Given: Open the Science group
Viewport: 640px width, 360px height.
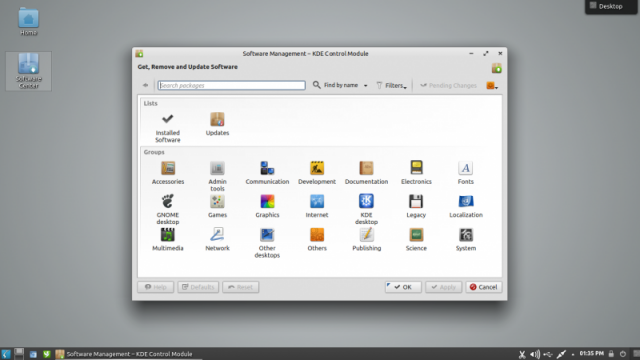Looking at the screenshot, I should pos(416,239).
